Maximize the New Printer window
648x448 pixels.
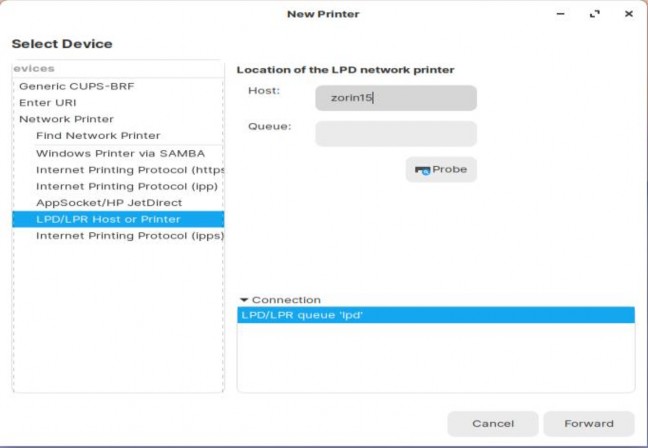coord(595,14)
